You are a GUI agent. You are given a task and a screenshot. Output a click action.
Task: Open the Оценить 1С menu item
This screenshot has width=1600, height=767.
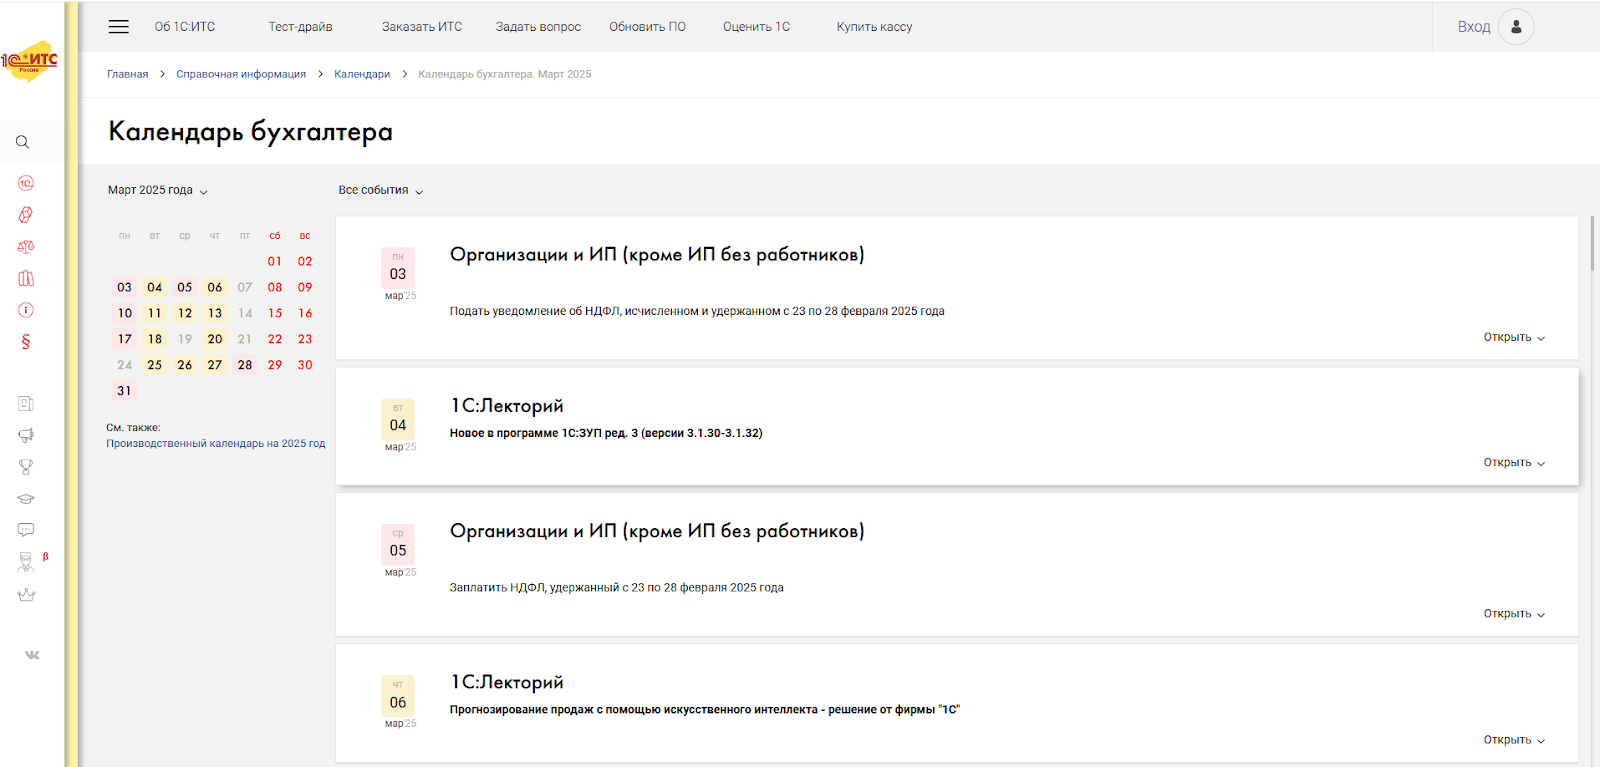click(757, 27)
